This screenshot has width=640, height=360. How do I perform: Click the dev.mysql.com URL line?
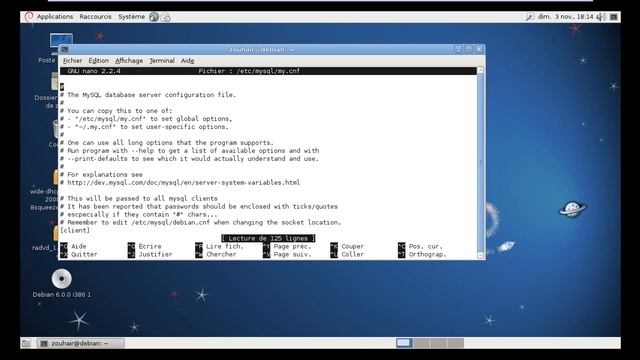(x=180, y=182)
